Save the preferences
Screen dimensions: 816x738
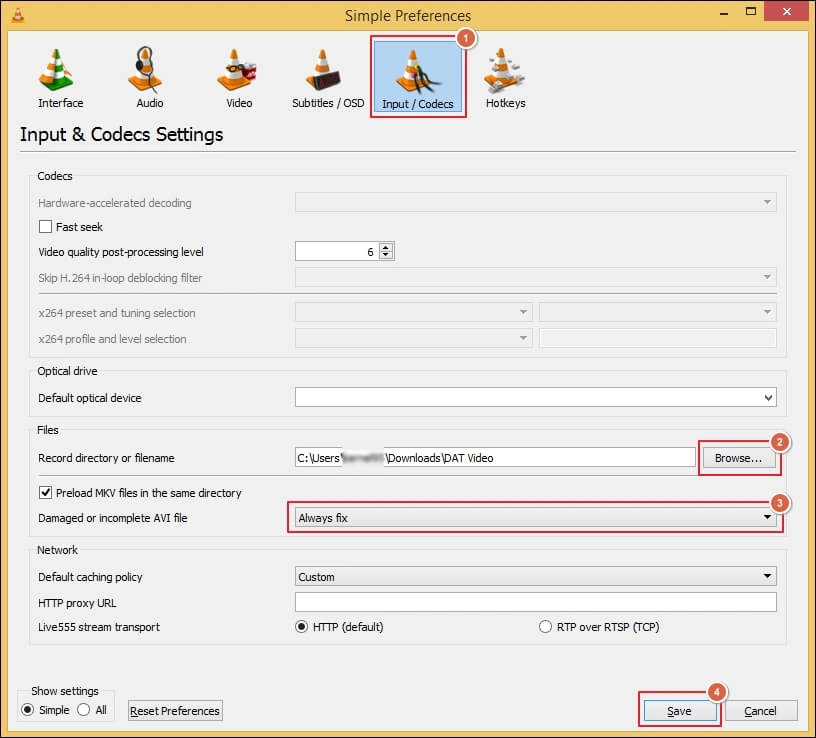680,710
